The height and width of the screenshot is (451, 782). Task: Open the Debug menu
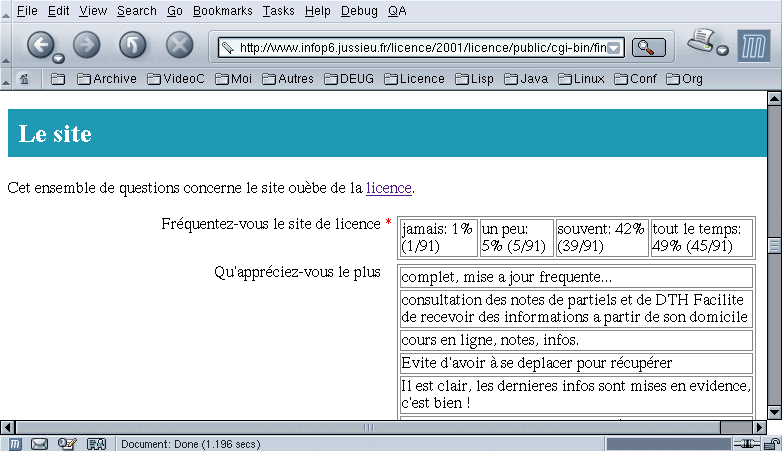(x=359, y=10)
